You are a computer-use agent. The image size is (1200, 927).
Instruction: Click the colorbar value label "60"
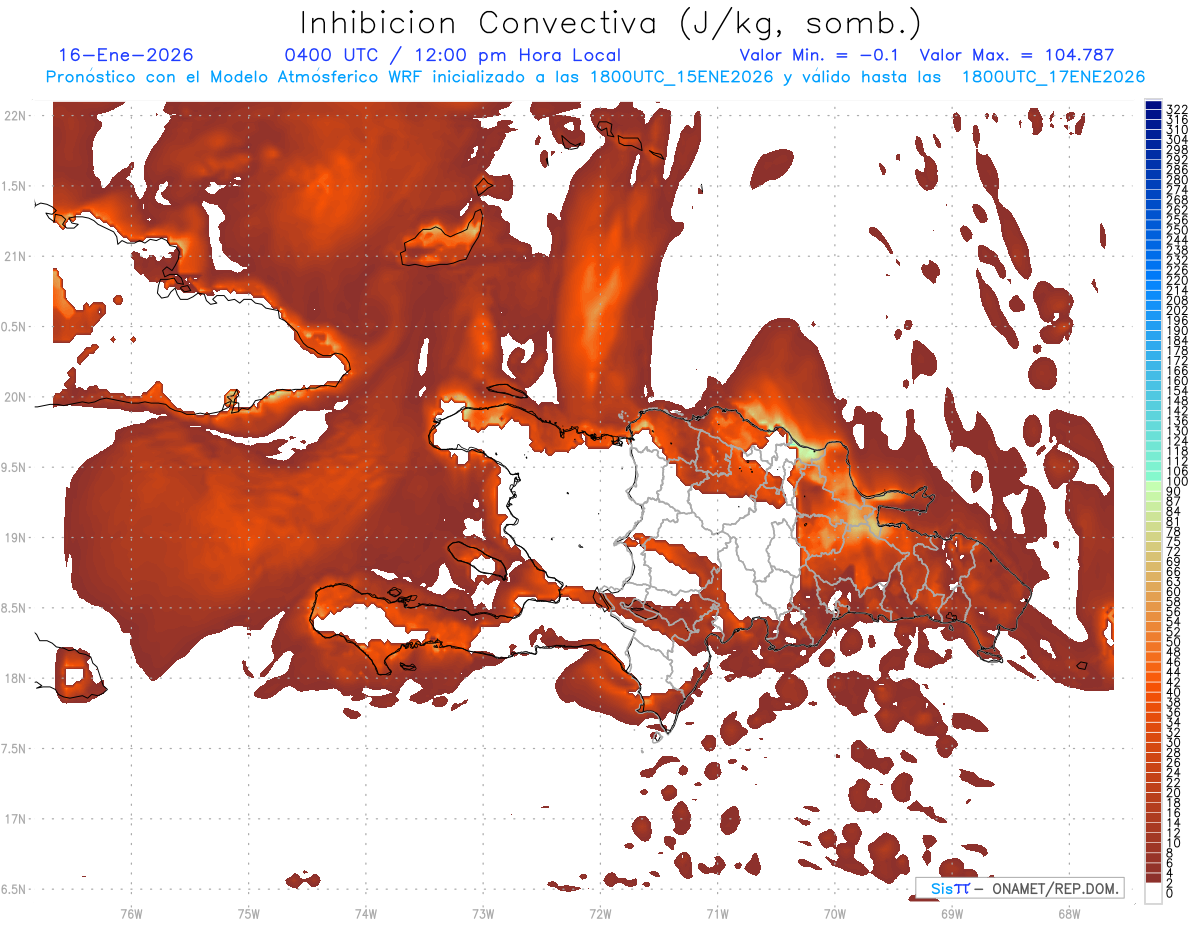tap(1174, 591)
